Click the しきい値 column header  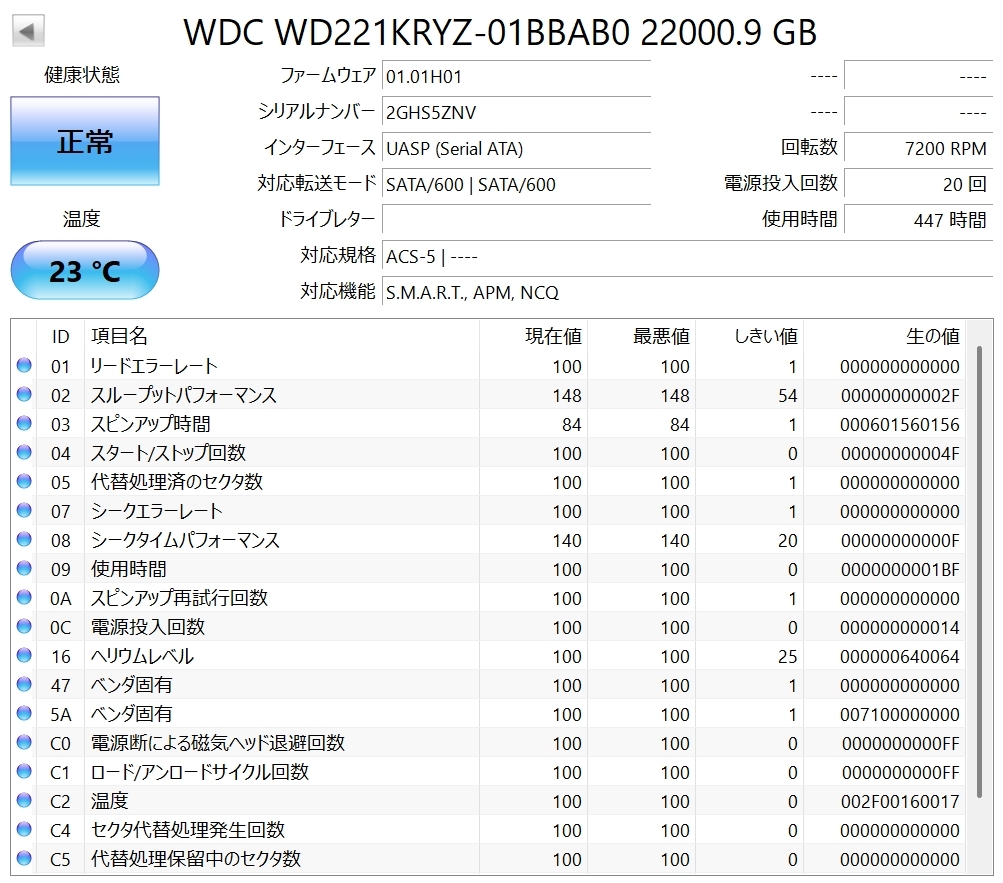(x=750, y=336)
